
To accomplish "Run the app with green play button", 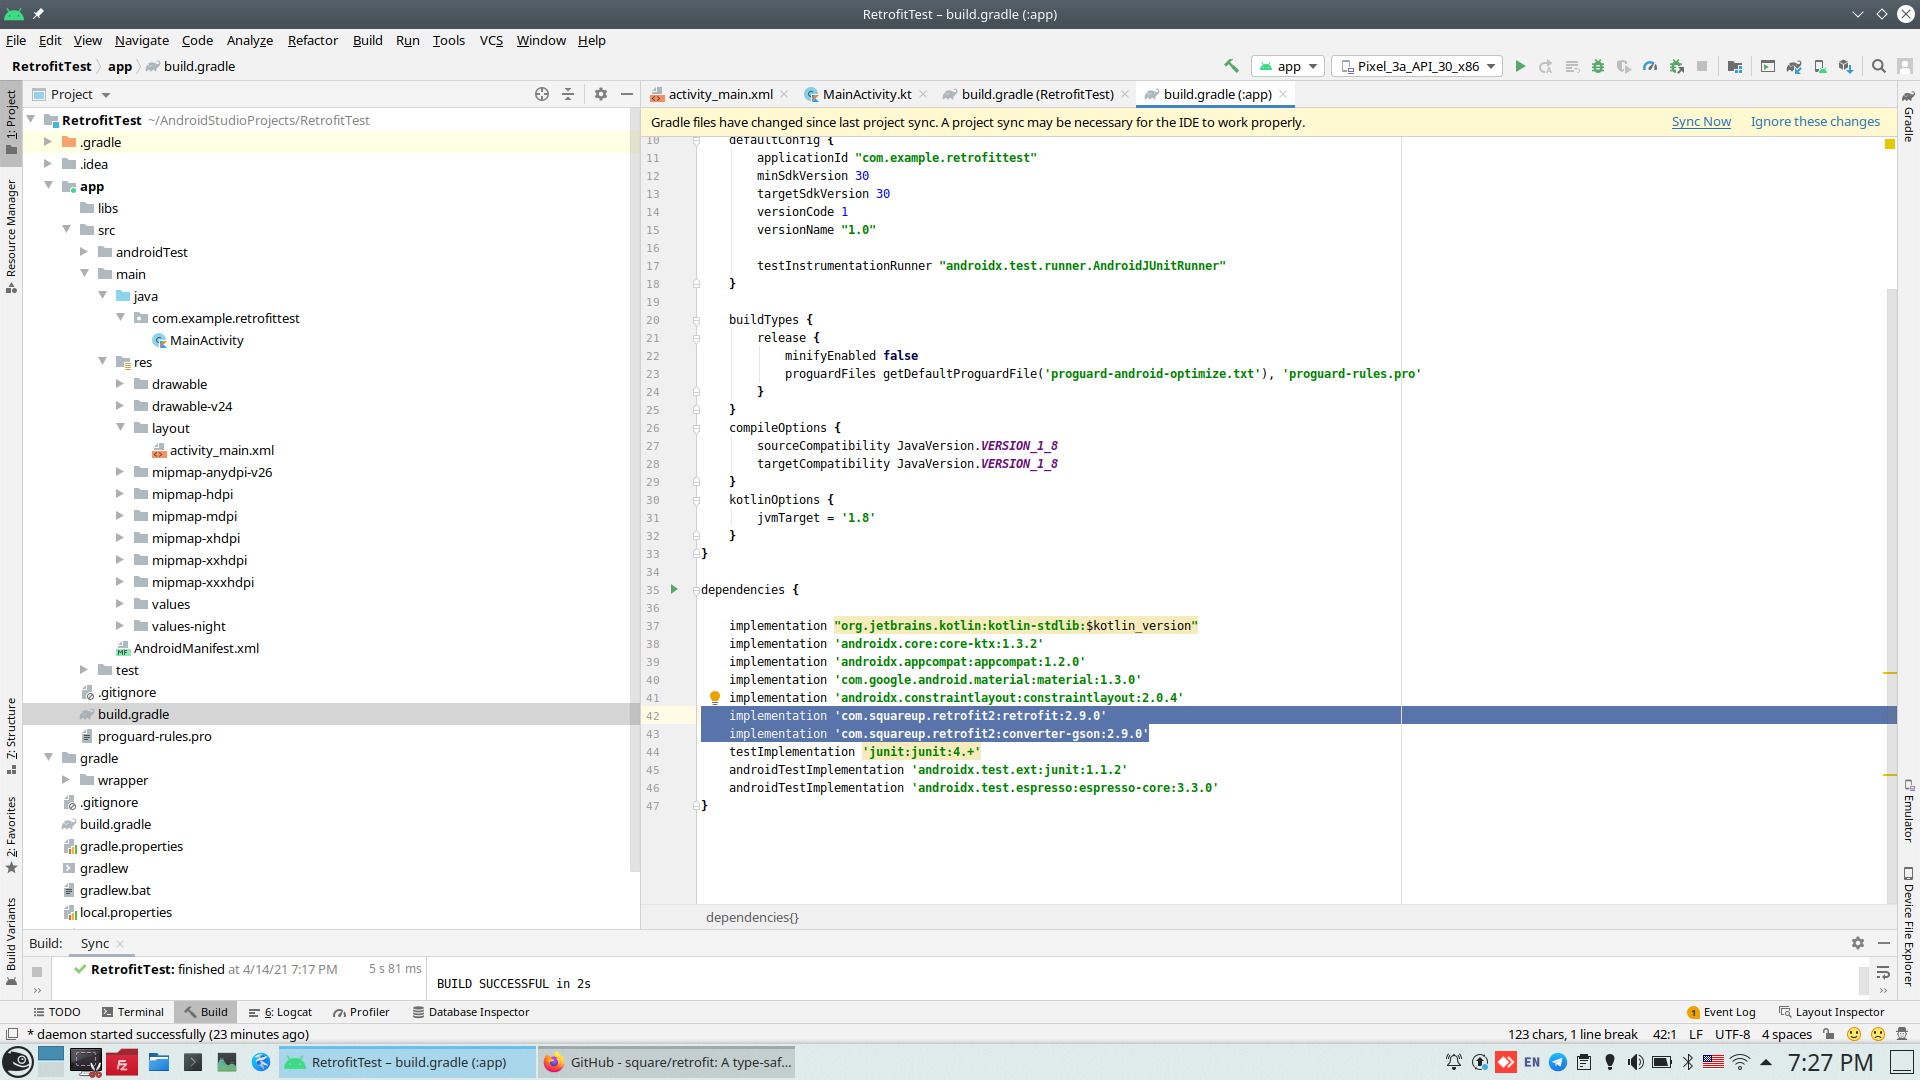I will (1520, 66).
